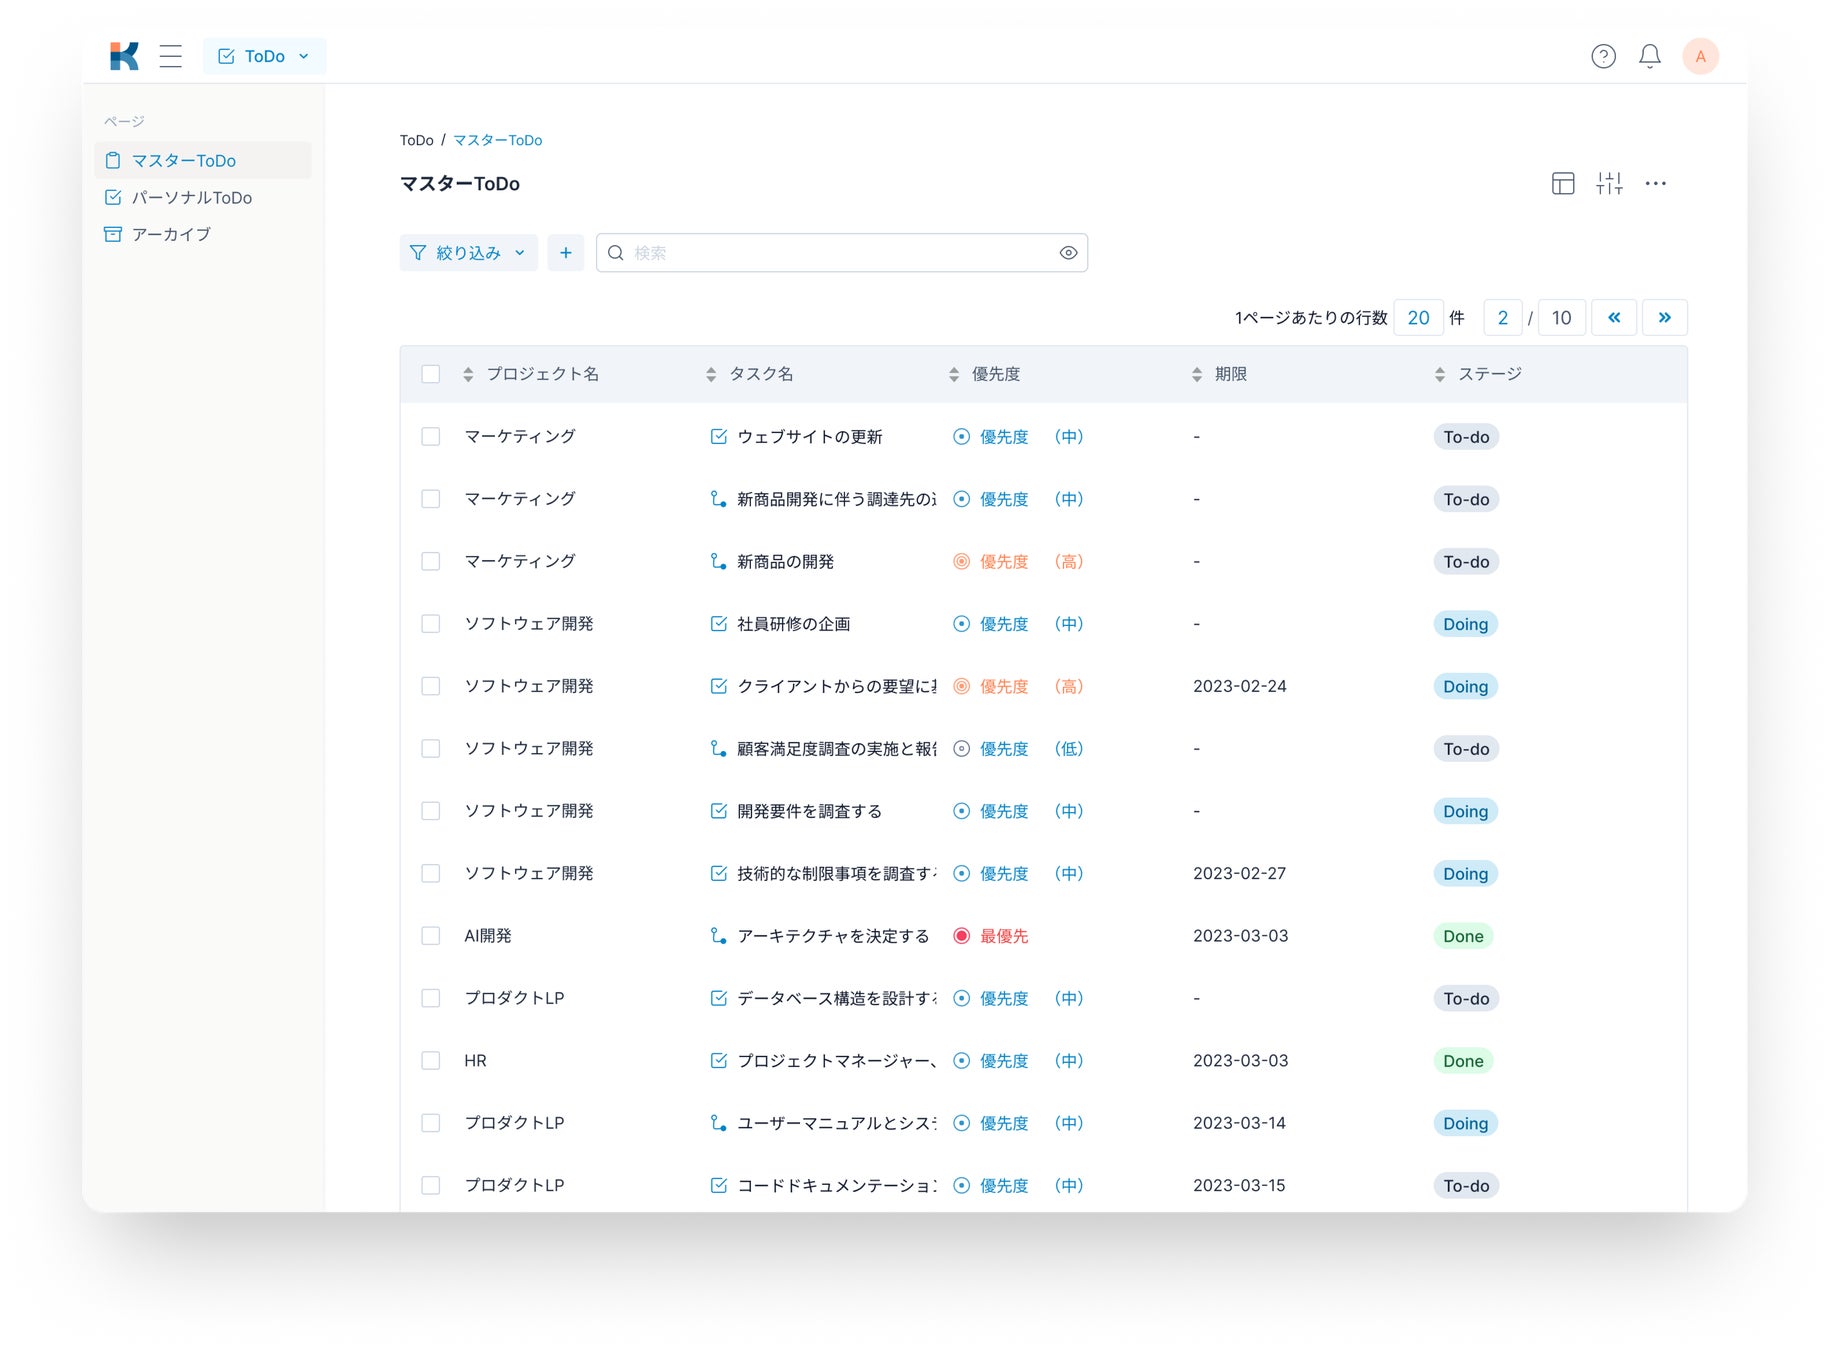Check the HR row checkbox
This screenshot has height=1350, width=1830.
(x=431, y=1061)
